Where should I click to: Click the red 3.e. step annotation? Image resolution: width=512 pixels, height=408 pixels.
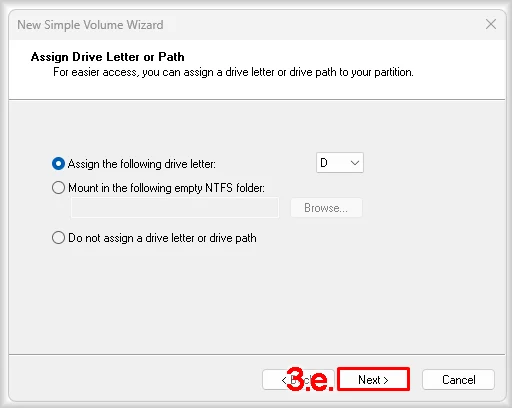(310, 379)
